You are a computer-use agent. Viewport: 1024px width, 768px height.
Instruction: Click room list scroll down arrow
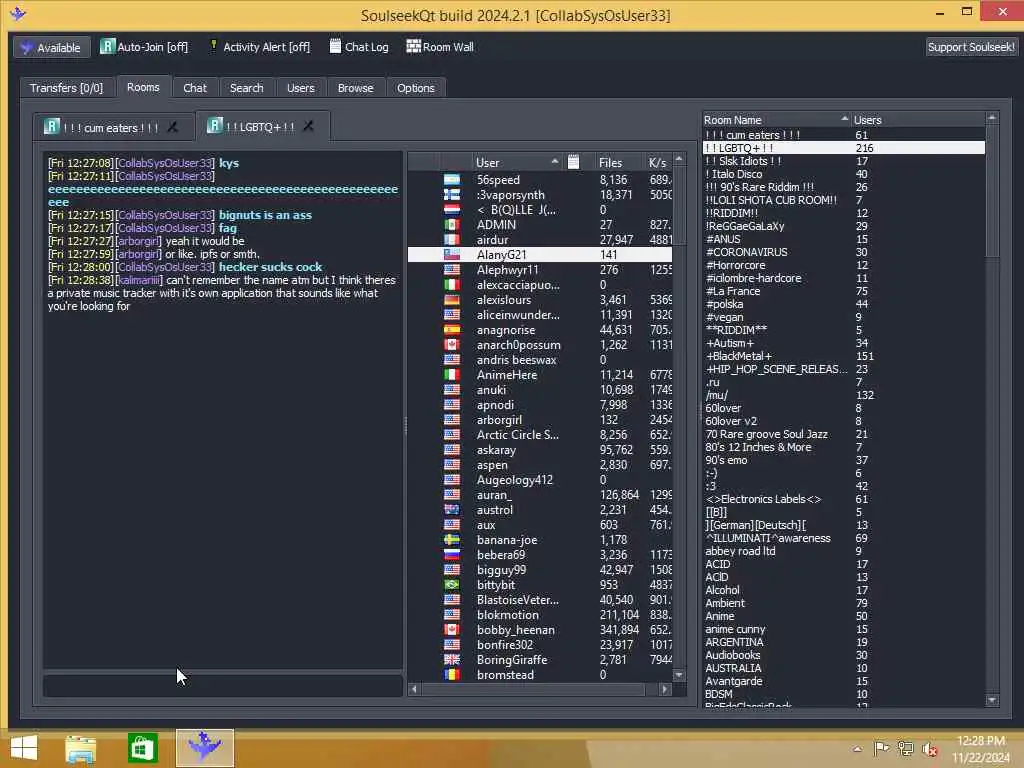click(992, 700)
